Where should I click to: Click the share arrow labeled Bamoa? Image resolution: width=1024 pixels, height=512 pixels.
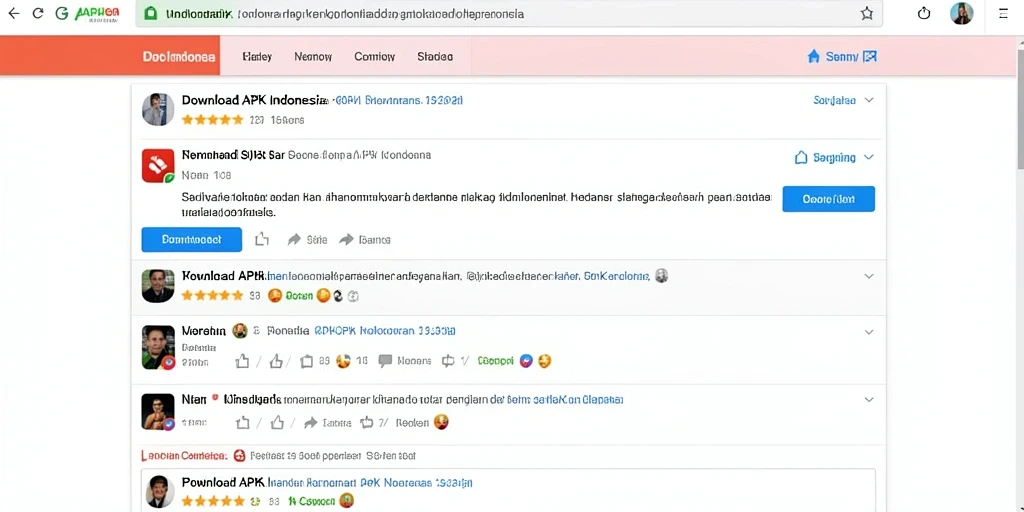click(346, 240)
